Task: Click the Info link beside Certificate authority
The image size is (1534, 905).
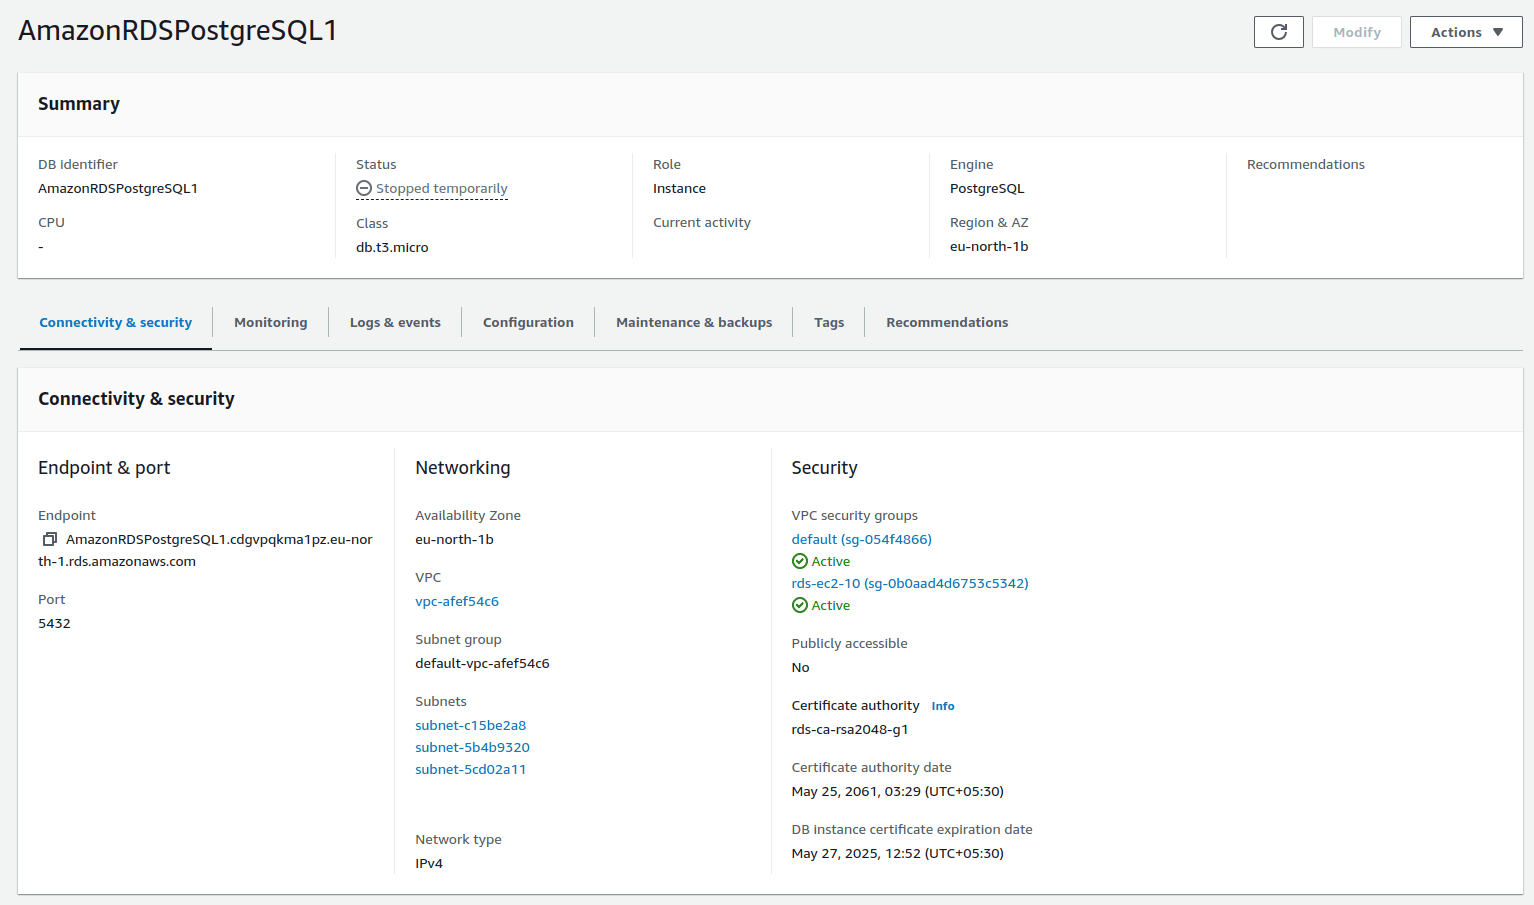Action: tap(942, 706)
